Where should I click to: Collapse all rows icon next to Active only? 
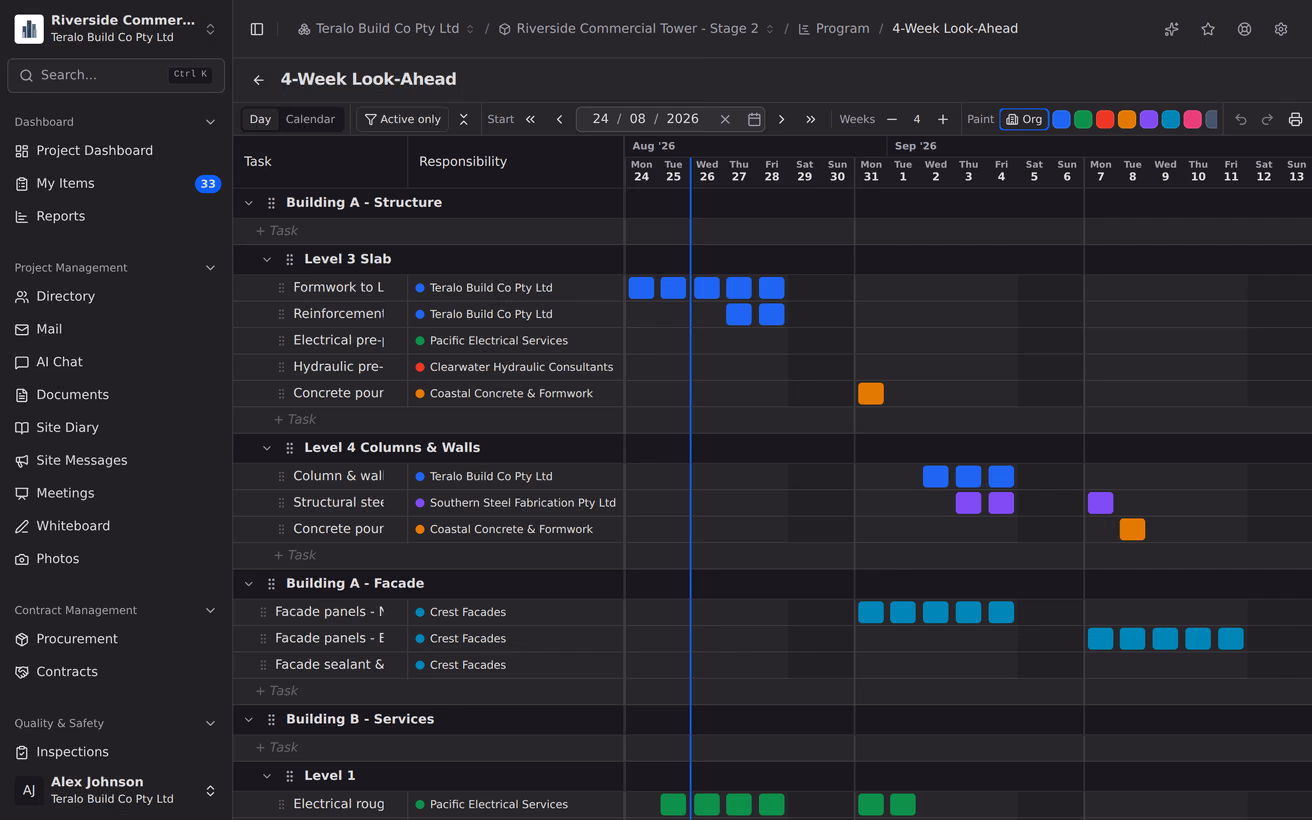pyautogui.click(x=464, y=119)
